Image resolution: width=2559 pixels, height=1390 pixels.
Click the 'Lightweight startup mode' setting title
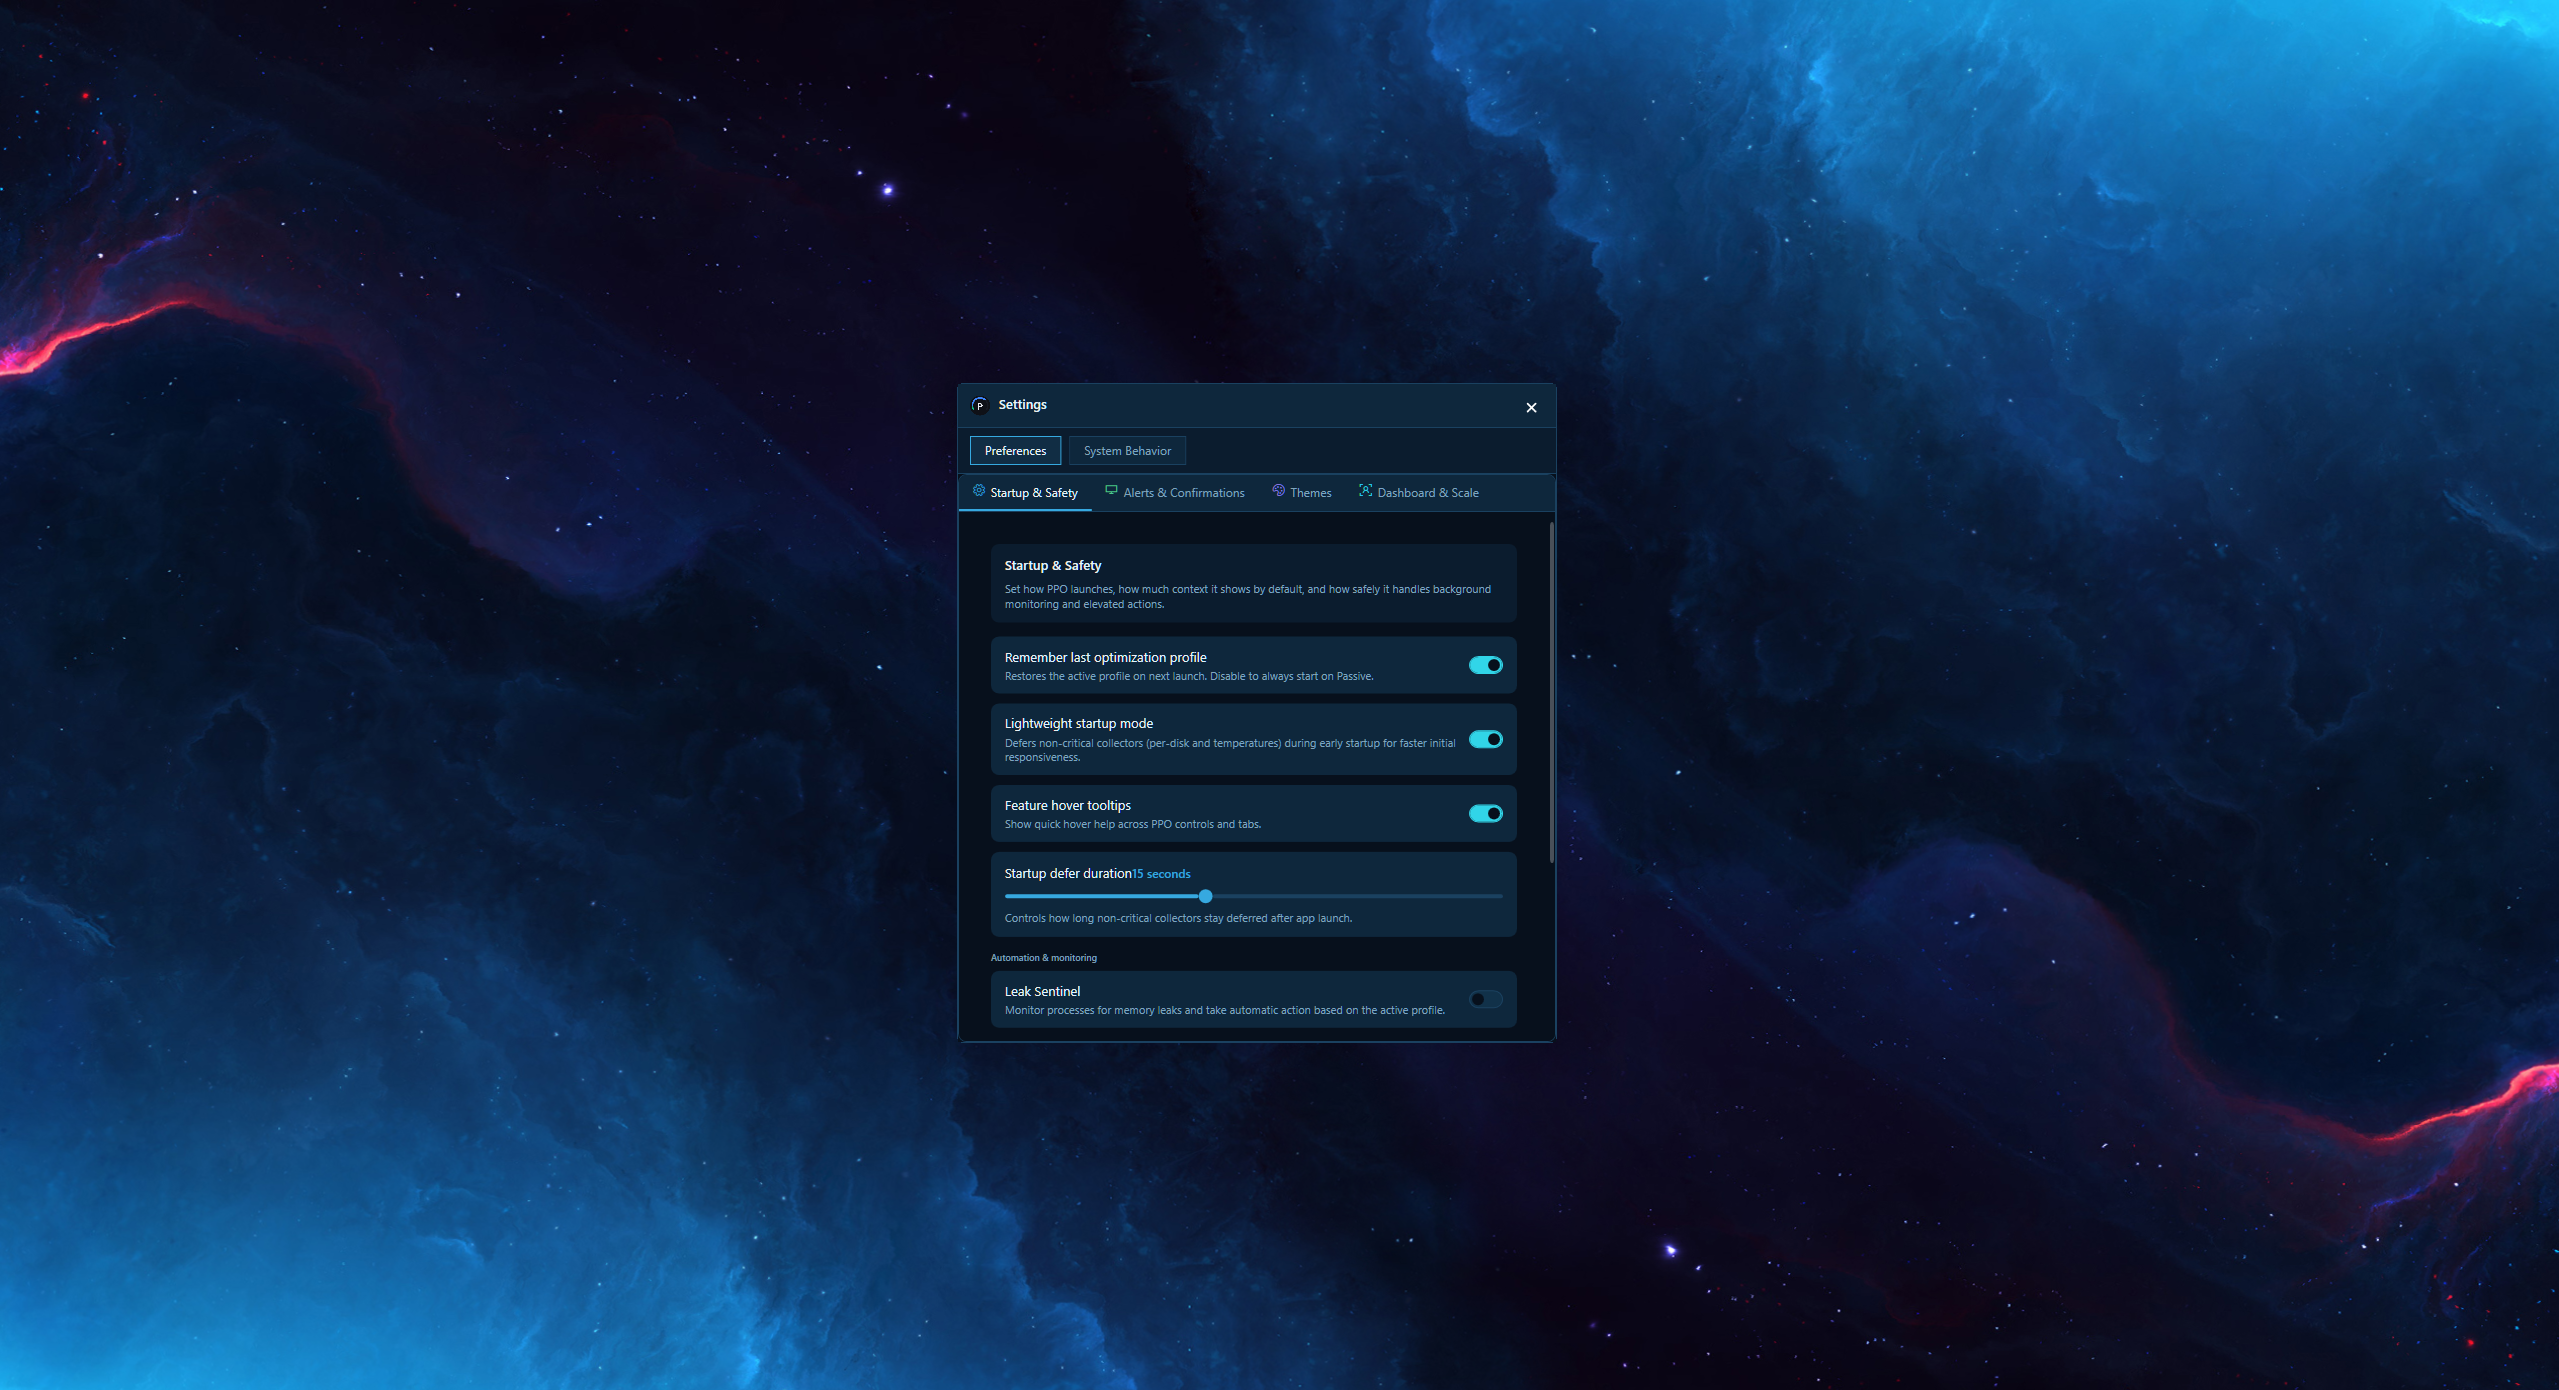click(x=1078, y=724)
